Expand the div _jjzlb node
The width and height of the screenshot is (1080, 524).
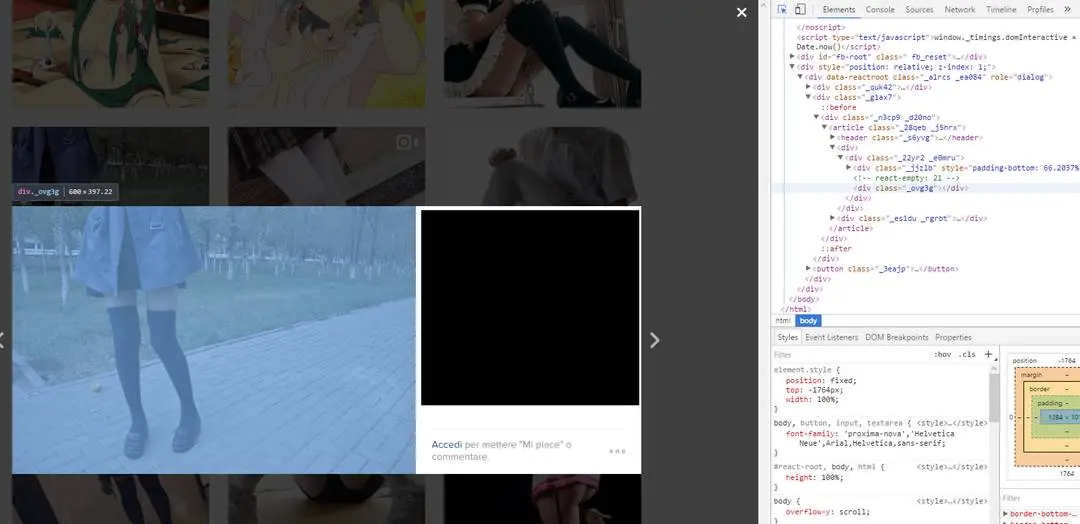849,168
